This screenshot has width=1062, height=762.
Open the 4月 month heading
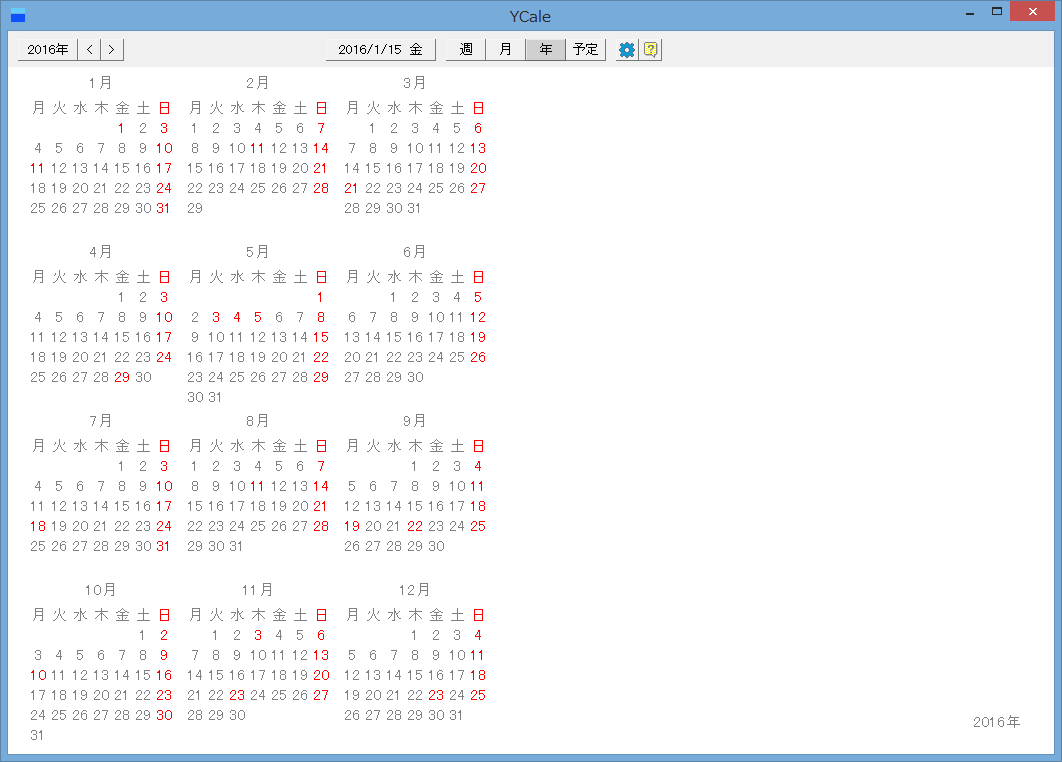(100, 252)
